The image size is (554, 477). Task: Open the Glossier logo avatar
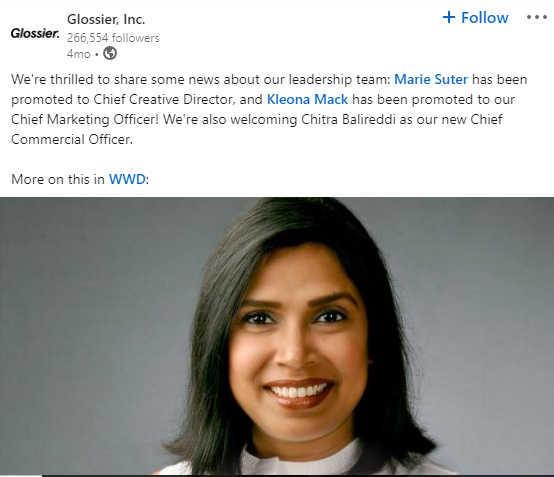click(x=35, y=34)
